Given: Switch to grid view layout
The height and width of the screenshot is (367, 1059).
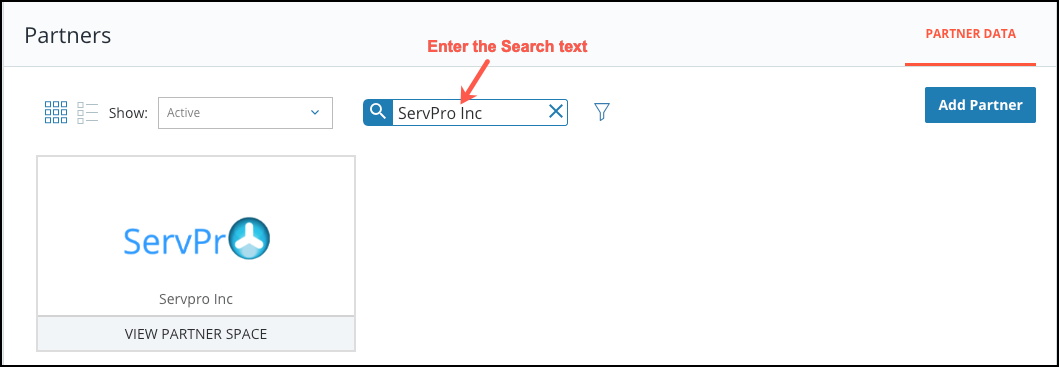Looking at the screenshot, I should point(55,112).
